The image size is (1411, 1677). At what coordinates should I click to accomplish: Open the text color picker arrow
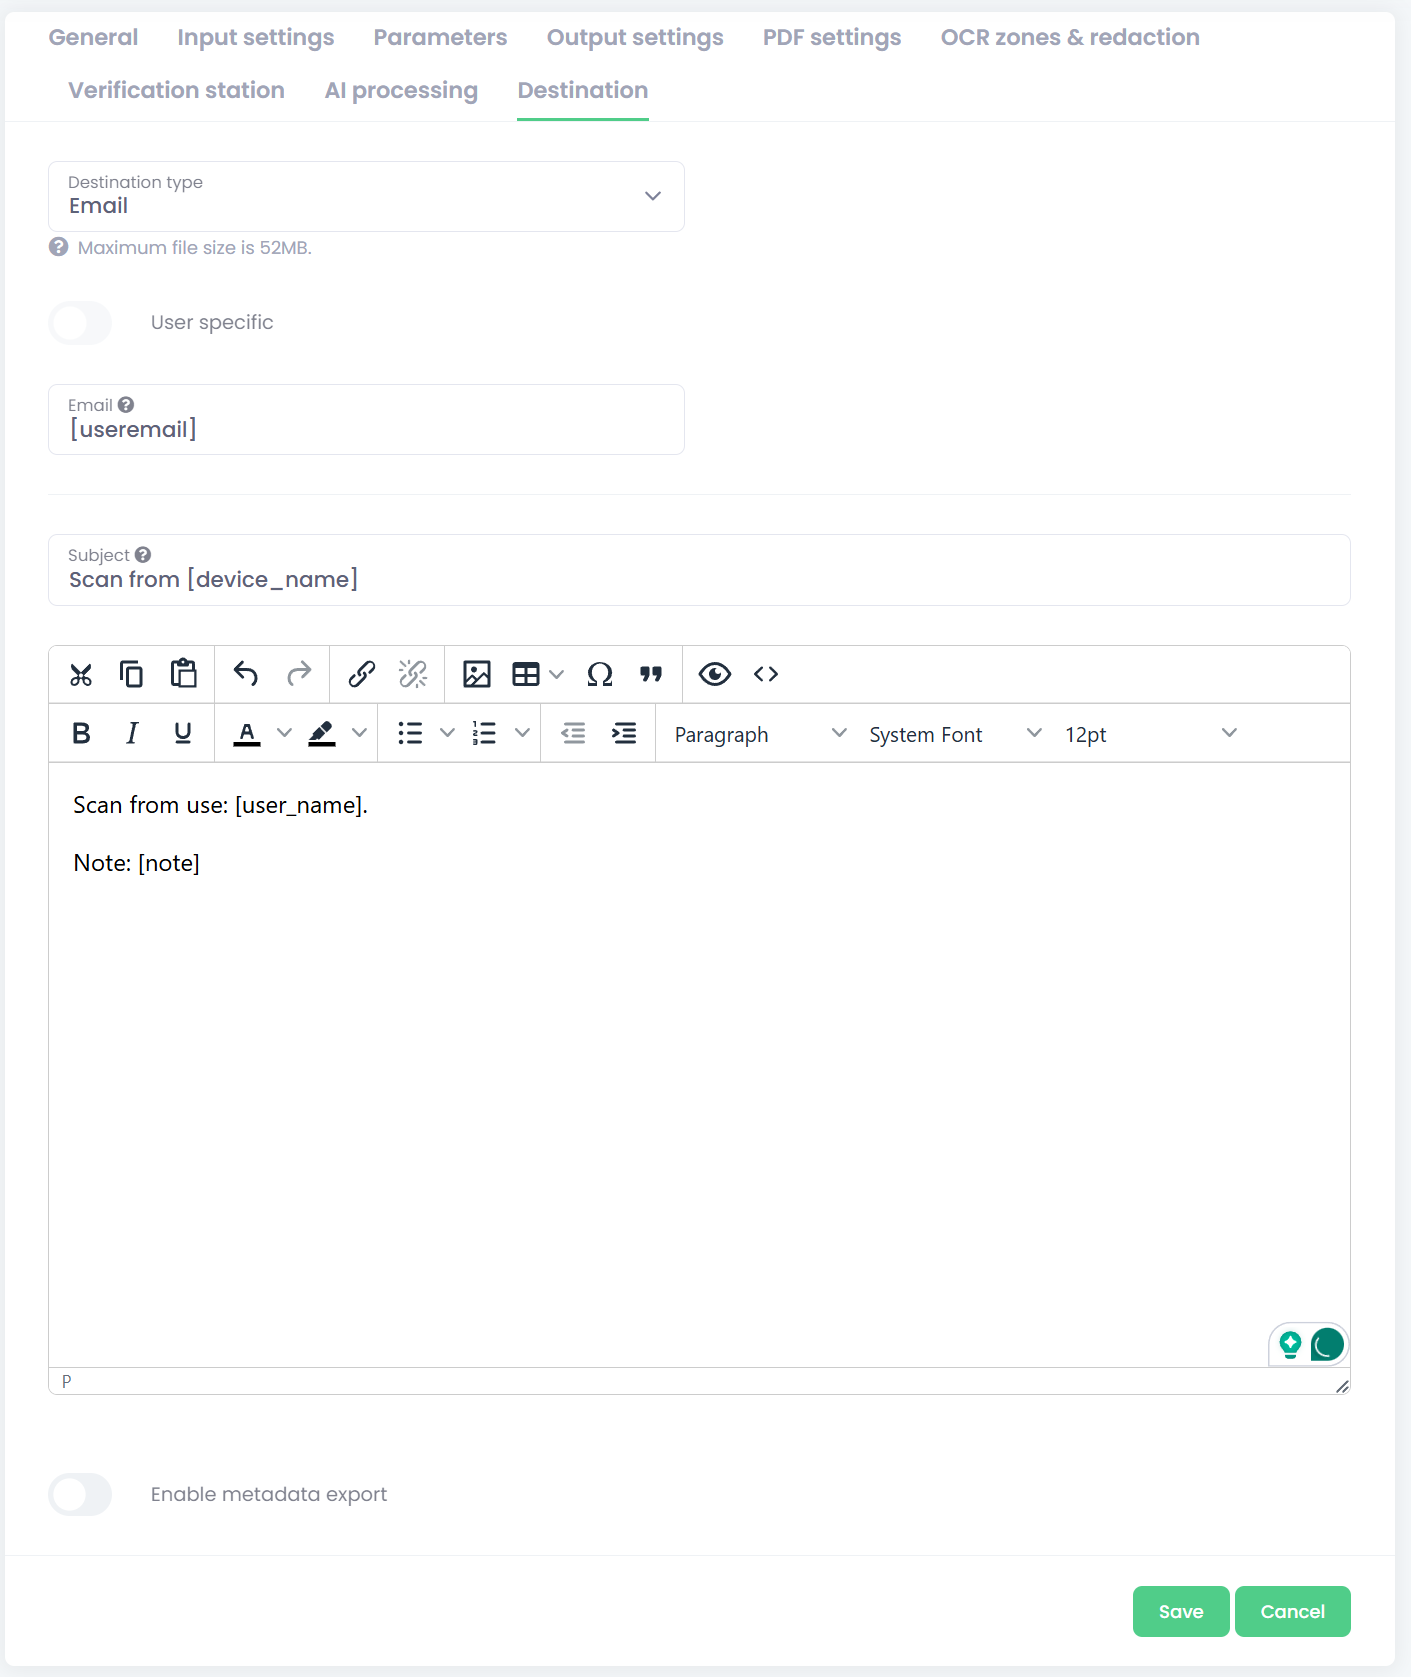point(285,734)
